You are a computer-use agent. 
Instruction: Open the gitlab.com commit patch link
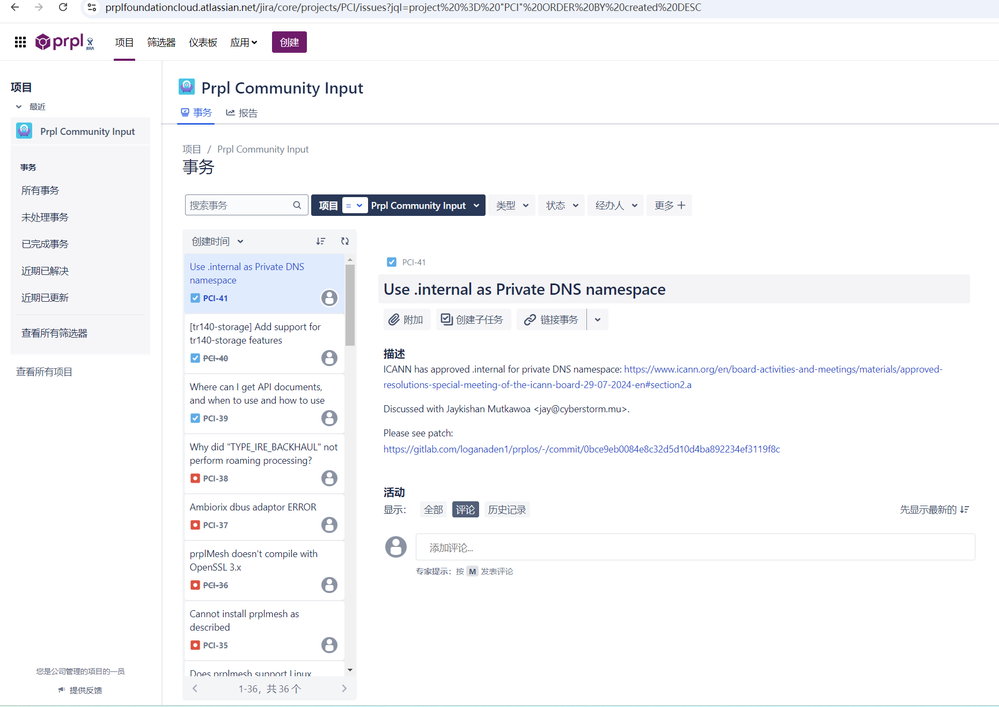[581, 449]
